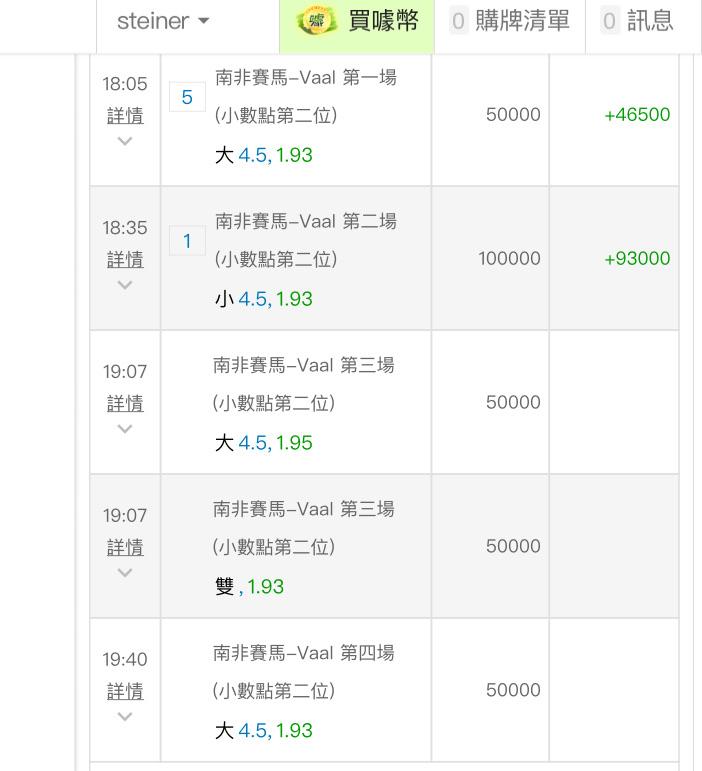Click the coin icon beside 買噱幣
This screenshot has width=702, height=771.
(317, 21)
